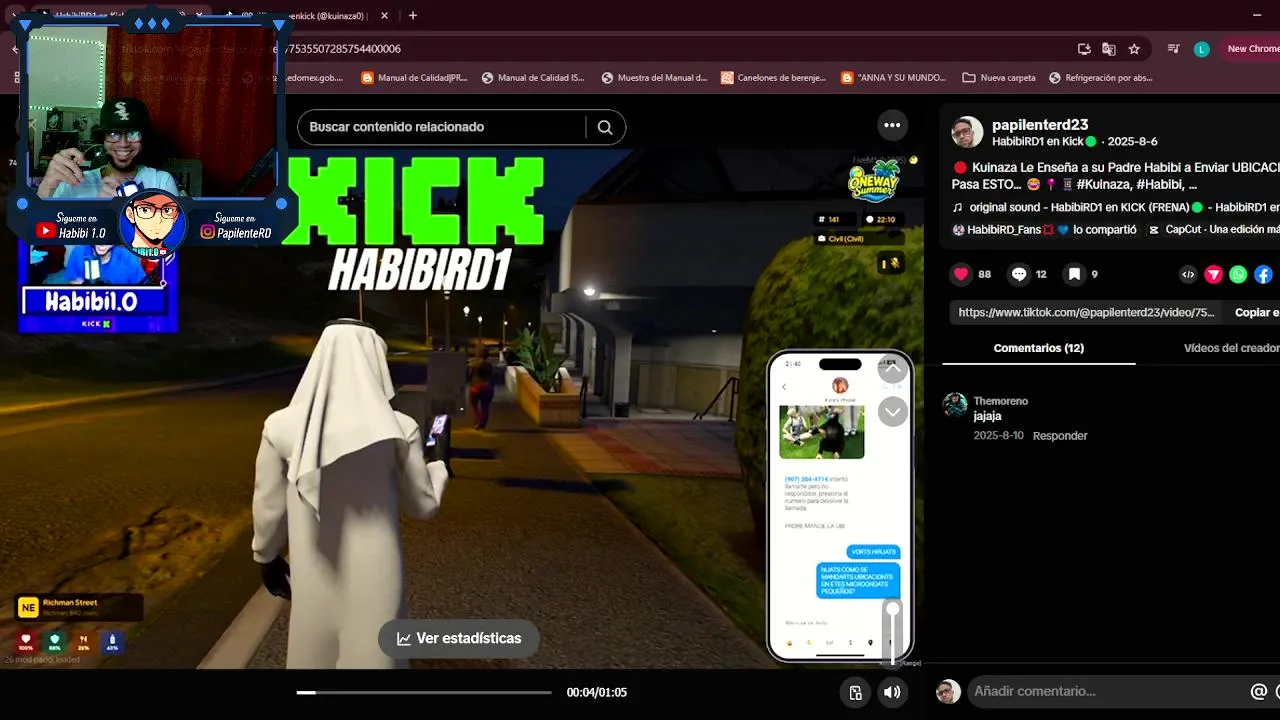The width and height of the screenshot is (1280, 720).
Task: Seek on the video progress bar
Action: pos(424,692)
